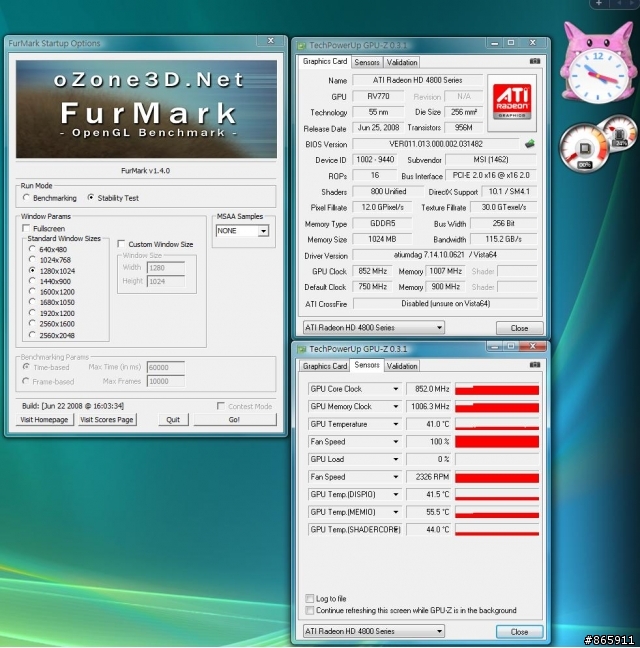Image resolution: width=640 pixels, height=648 pixels.
Task: Click camera screenshot icon in upper GPU-Z window
Action: [534, 61]
